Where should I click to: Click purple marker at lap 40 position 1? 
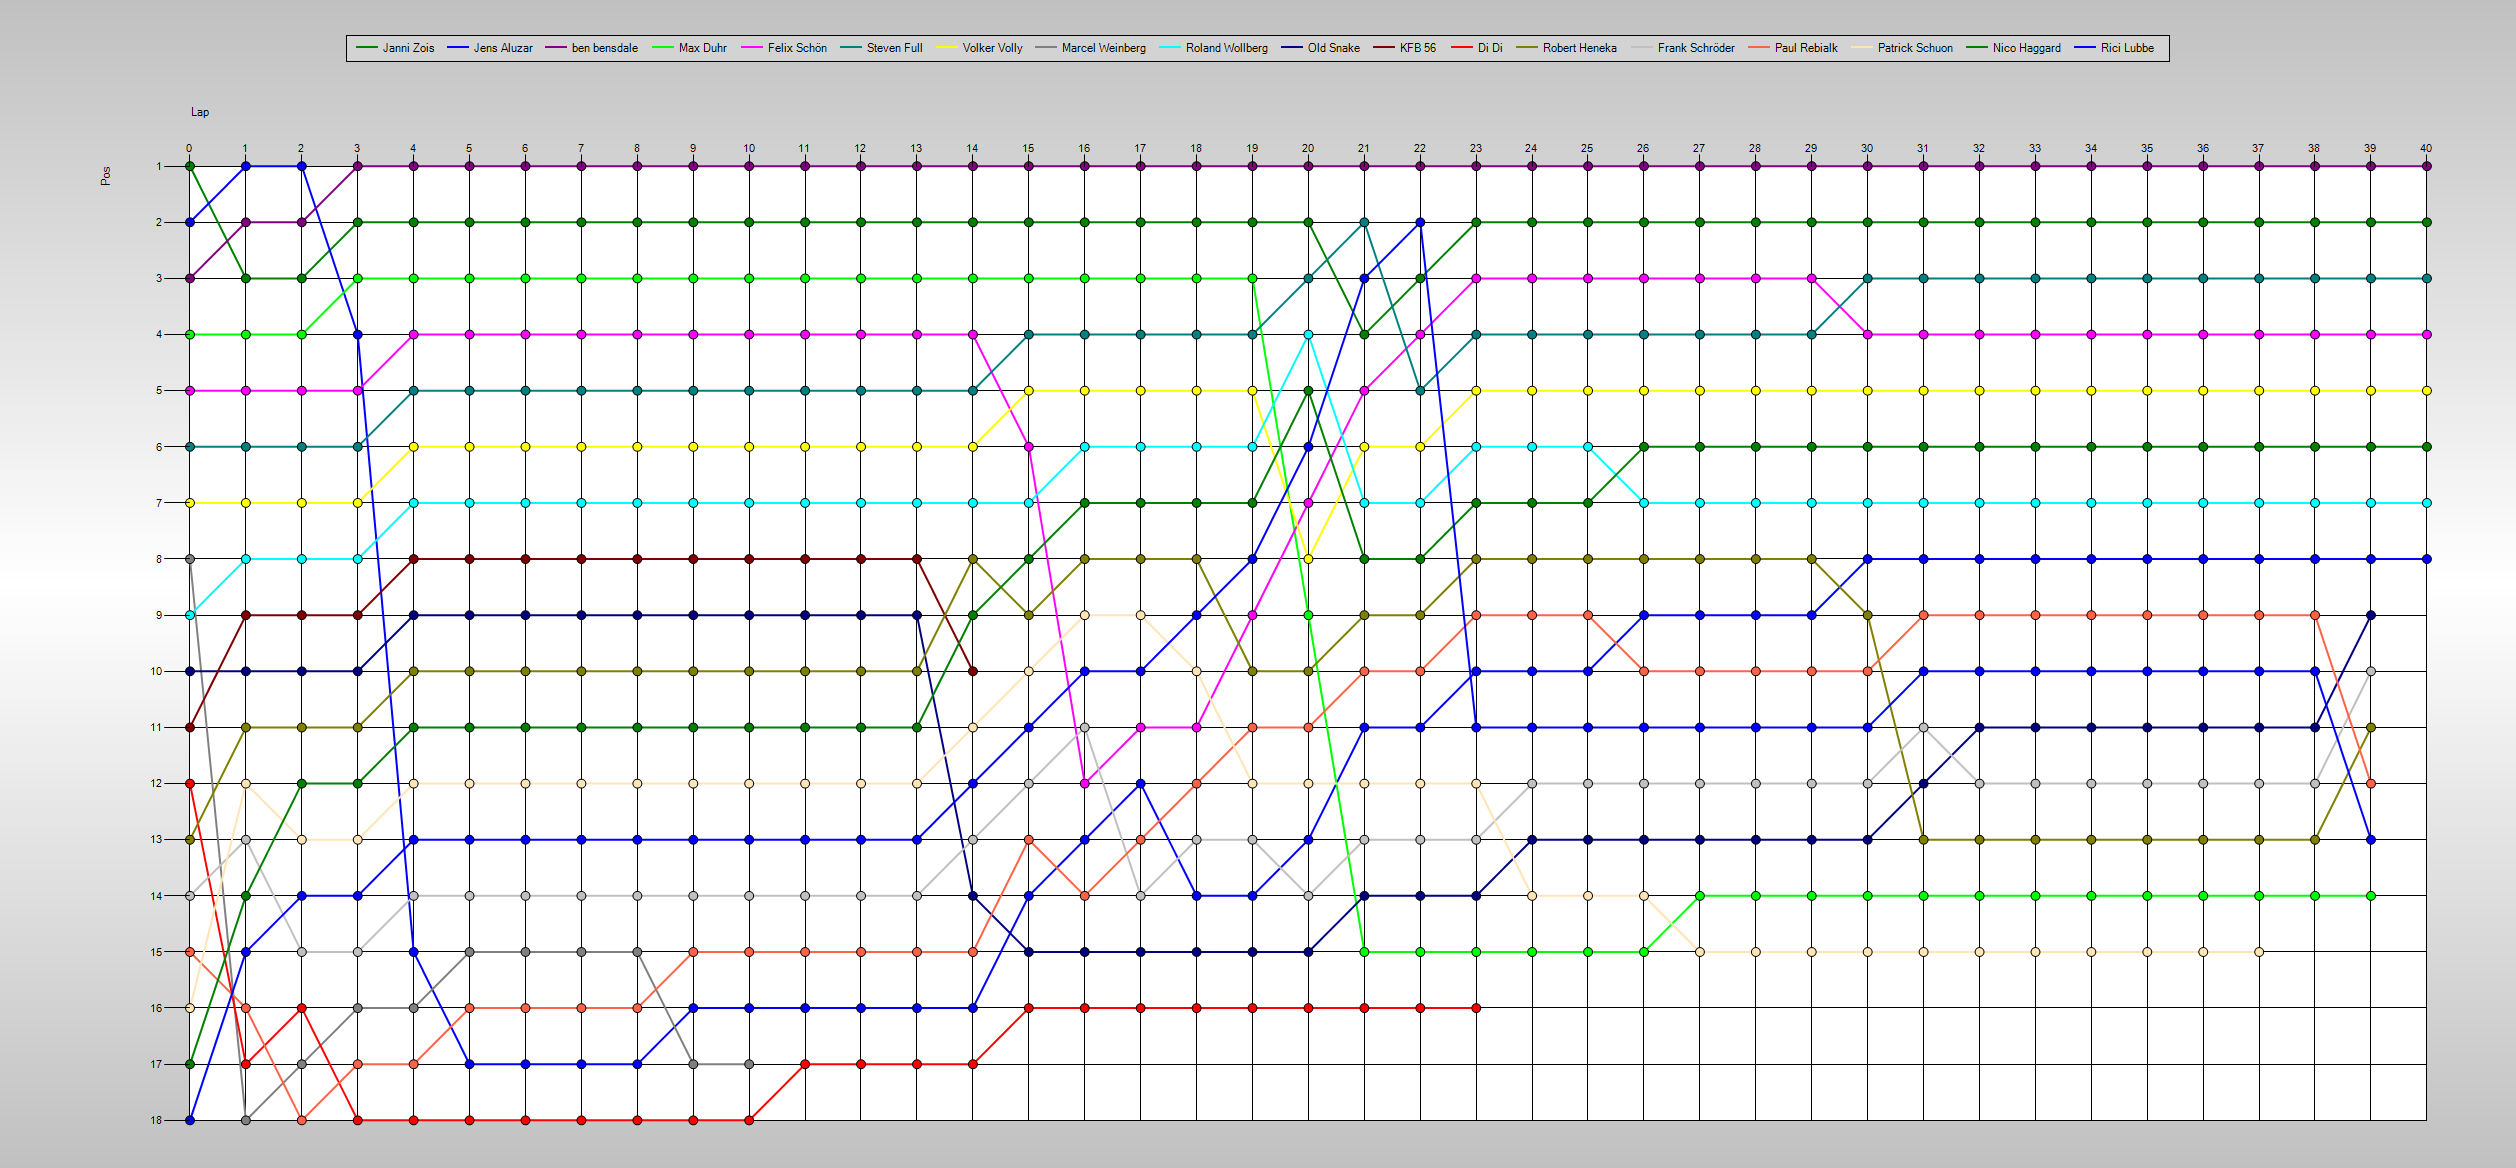tap(2426, 166)
